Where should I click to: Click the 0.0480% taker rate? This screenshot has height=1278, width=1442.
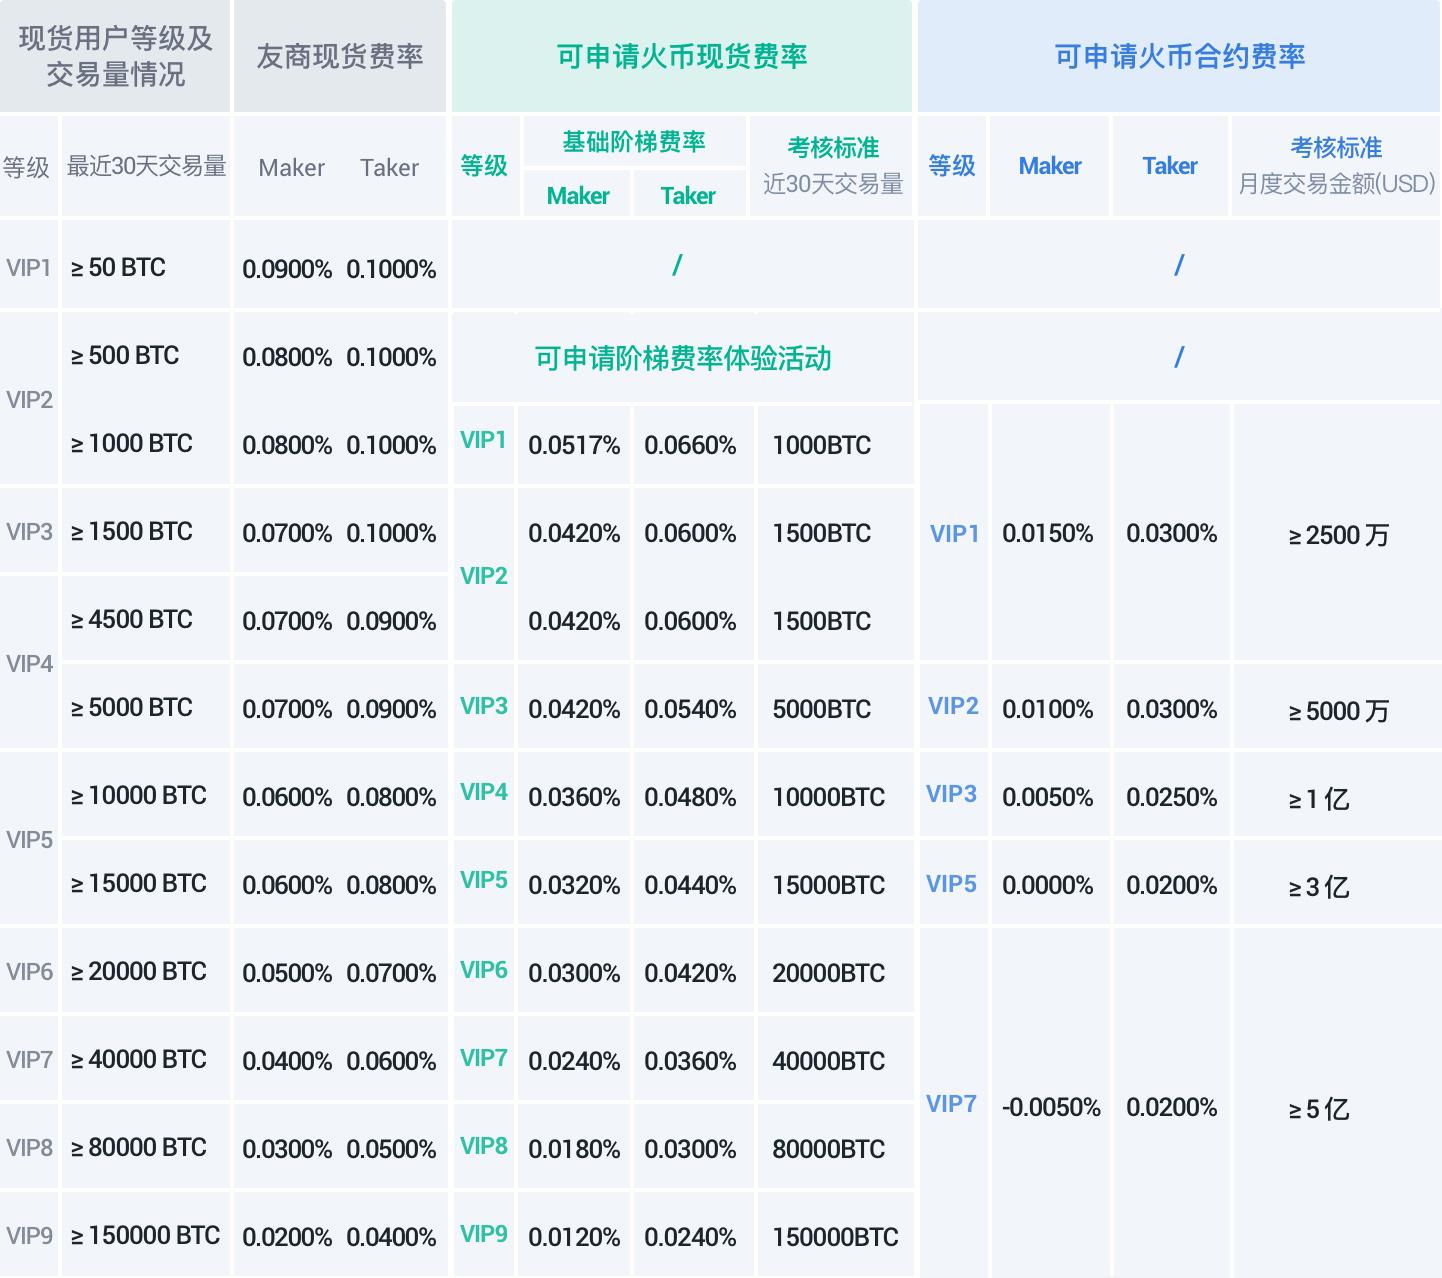[690, 797]
